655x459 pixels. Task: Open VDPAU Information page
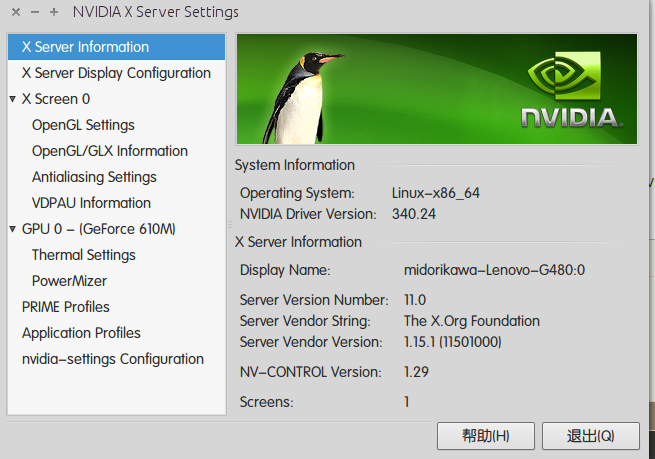point(91,203)
